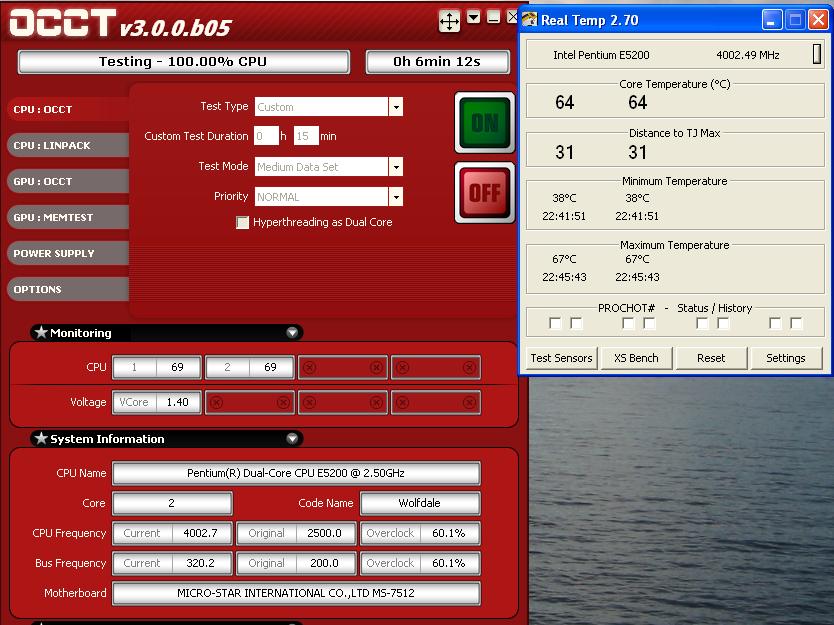Open the Test Mode dropdown
The image size is (834, 625).
coord(396,167)
